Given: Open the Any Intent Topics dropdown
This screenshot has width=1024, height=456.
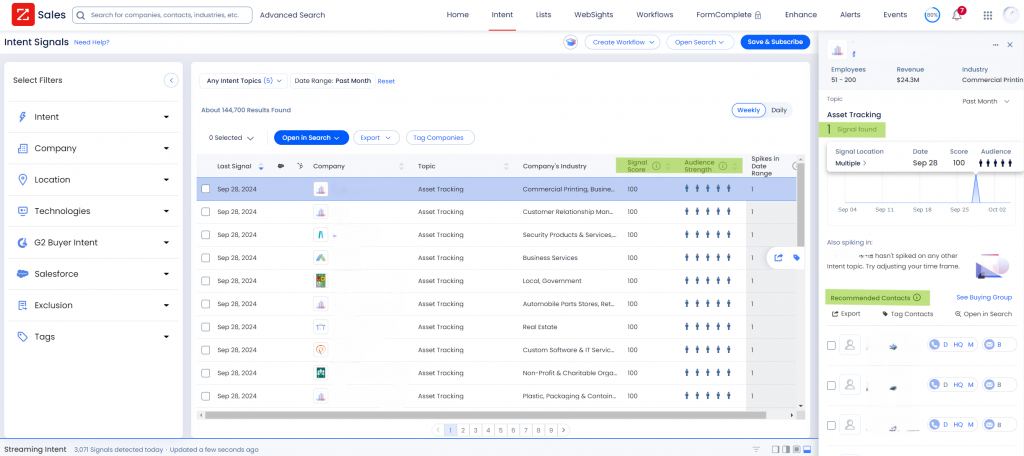Looking at the screenshot, I should pos(241,81).
